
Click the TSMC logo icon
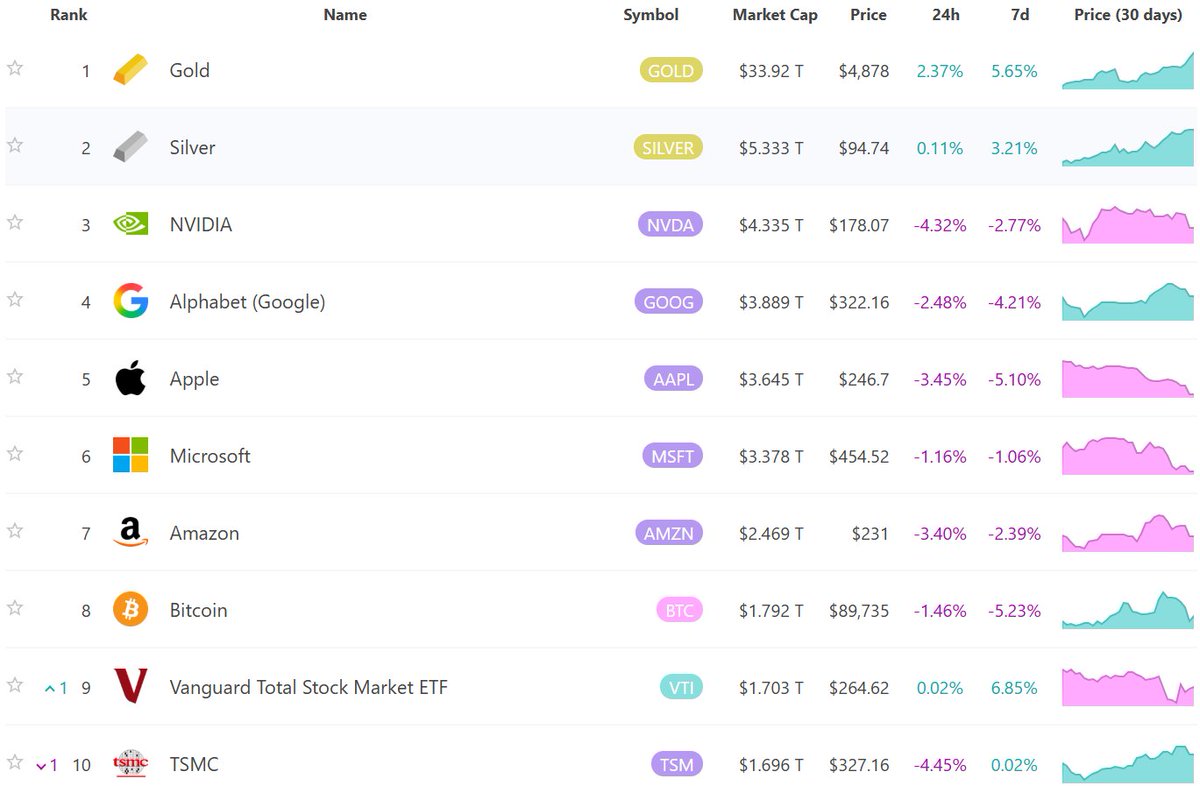[130, 764]
